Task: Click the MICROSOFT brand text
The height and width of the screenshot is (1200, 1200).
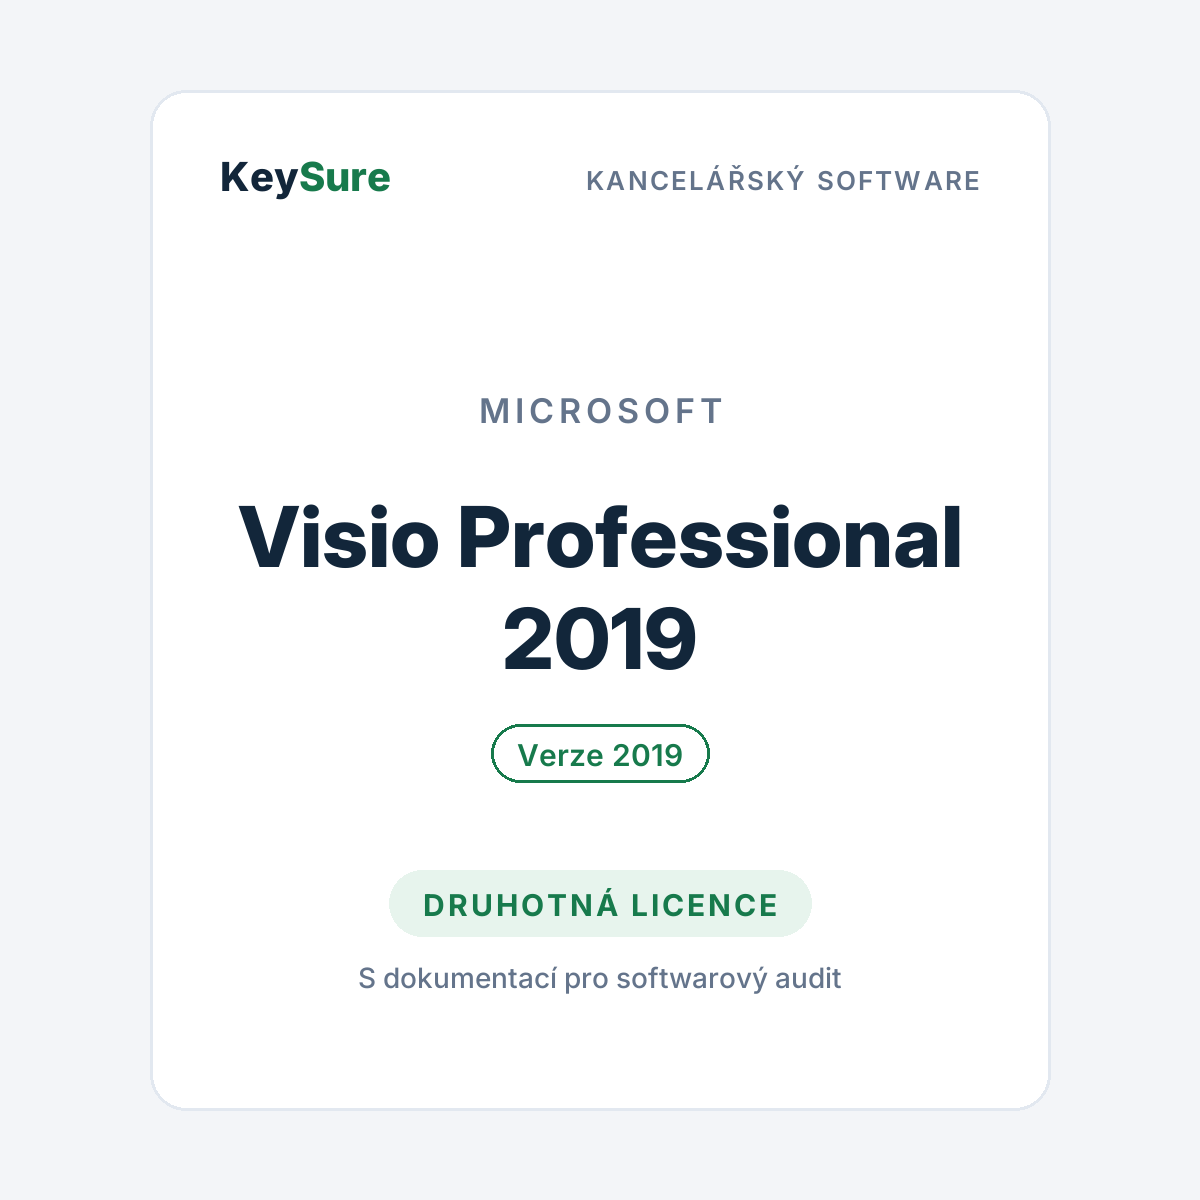Action: tap(600, 411)
